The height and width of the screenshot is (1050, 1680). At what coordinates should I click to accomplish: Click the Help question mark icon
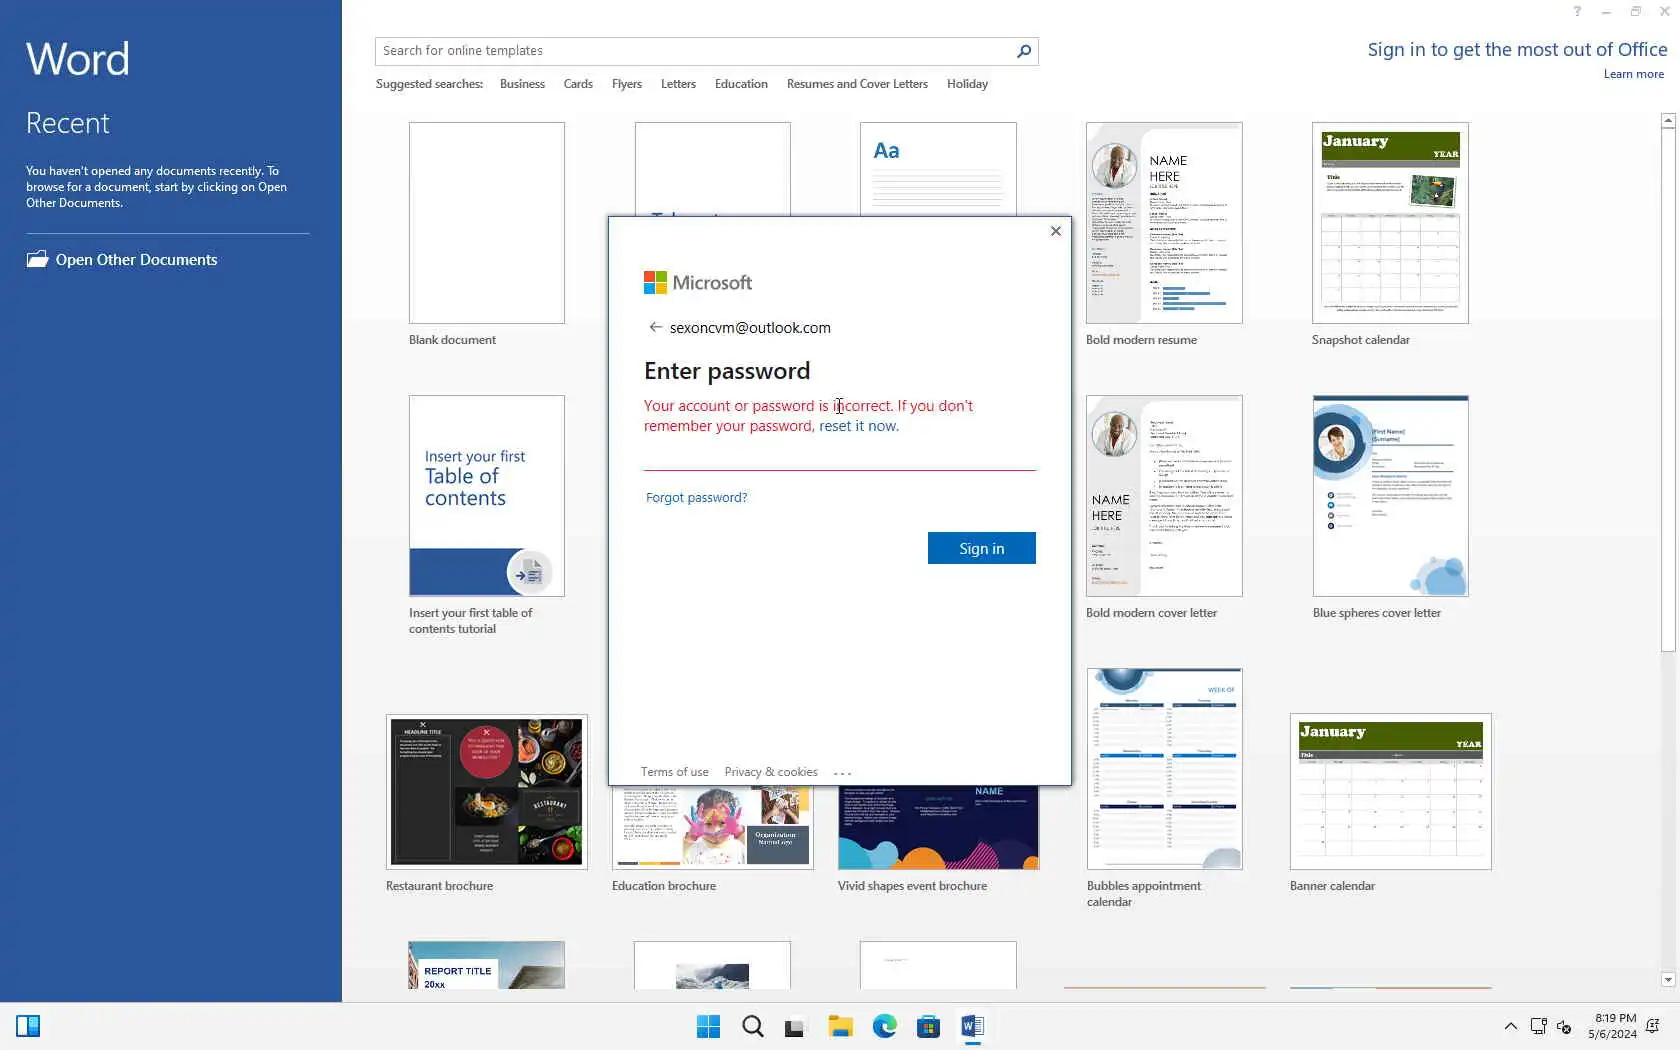pos(1577,12)
